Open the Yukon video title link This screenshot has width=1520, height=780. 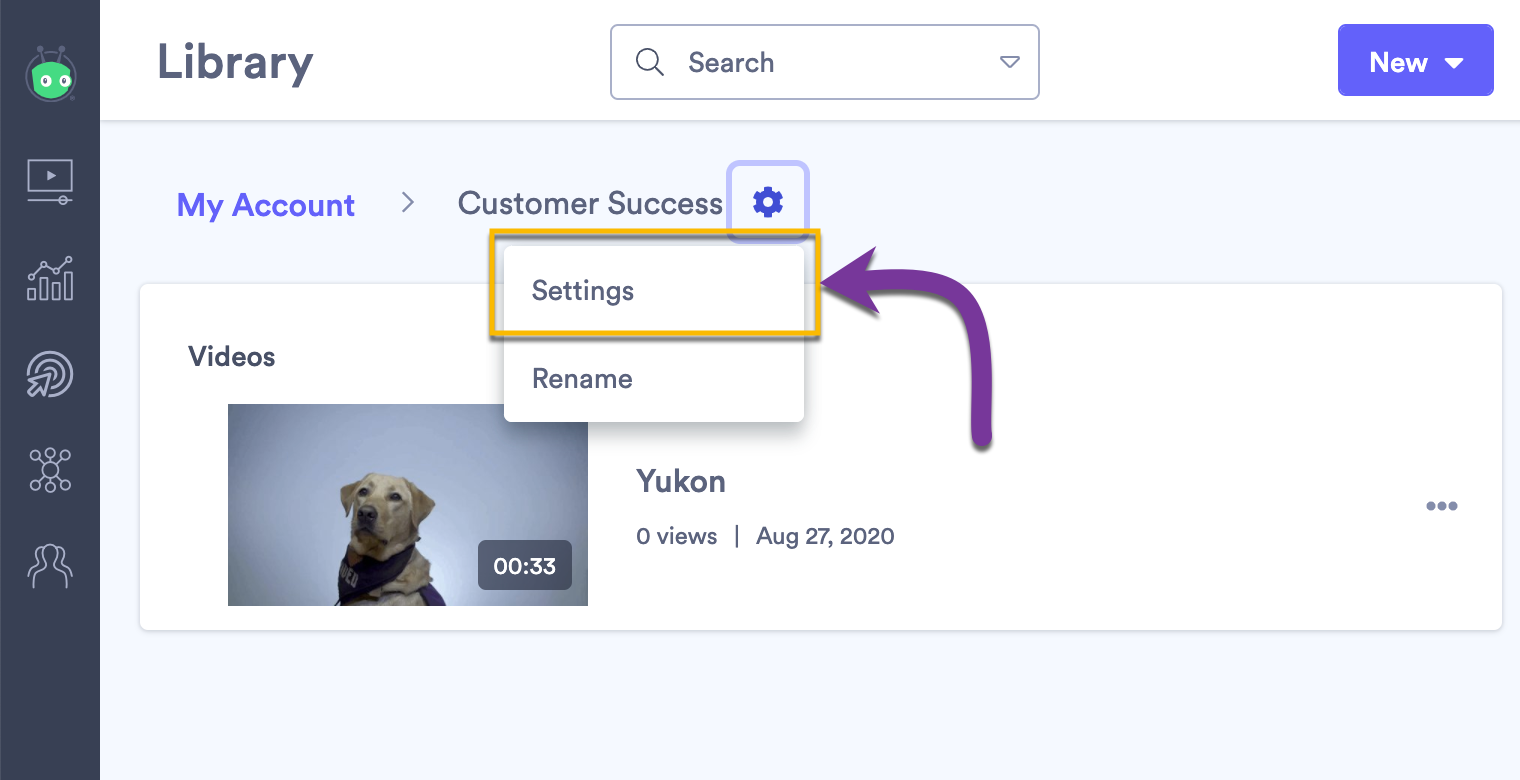coord(681,481)
